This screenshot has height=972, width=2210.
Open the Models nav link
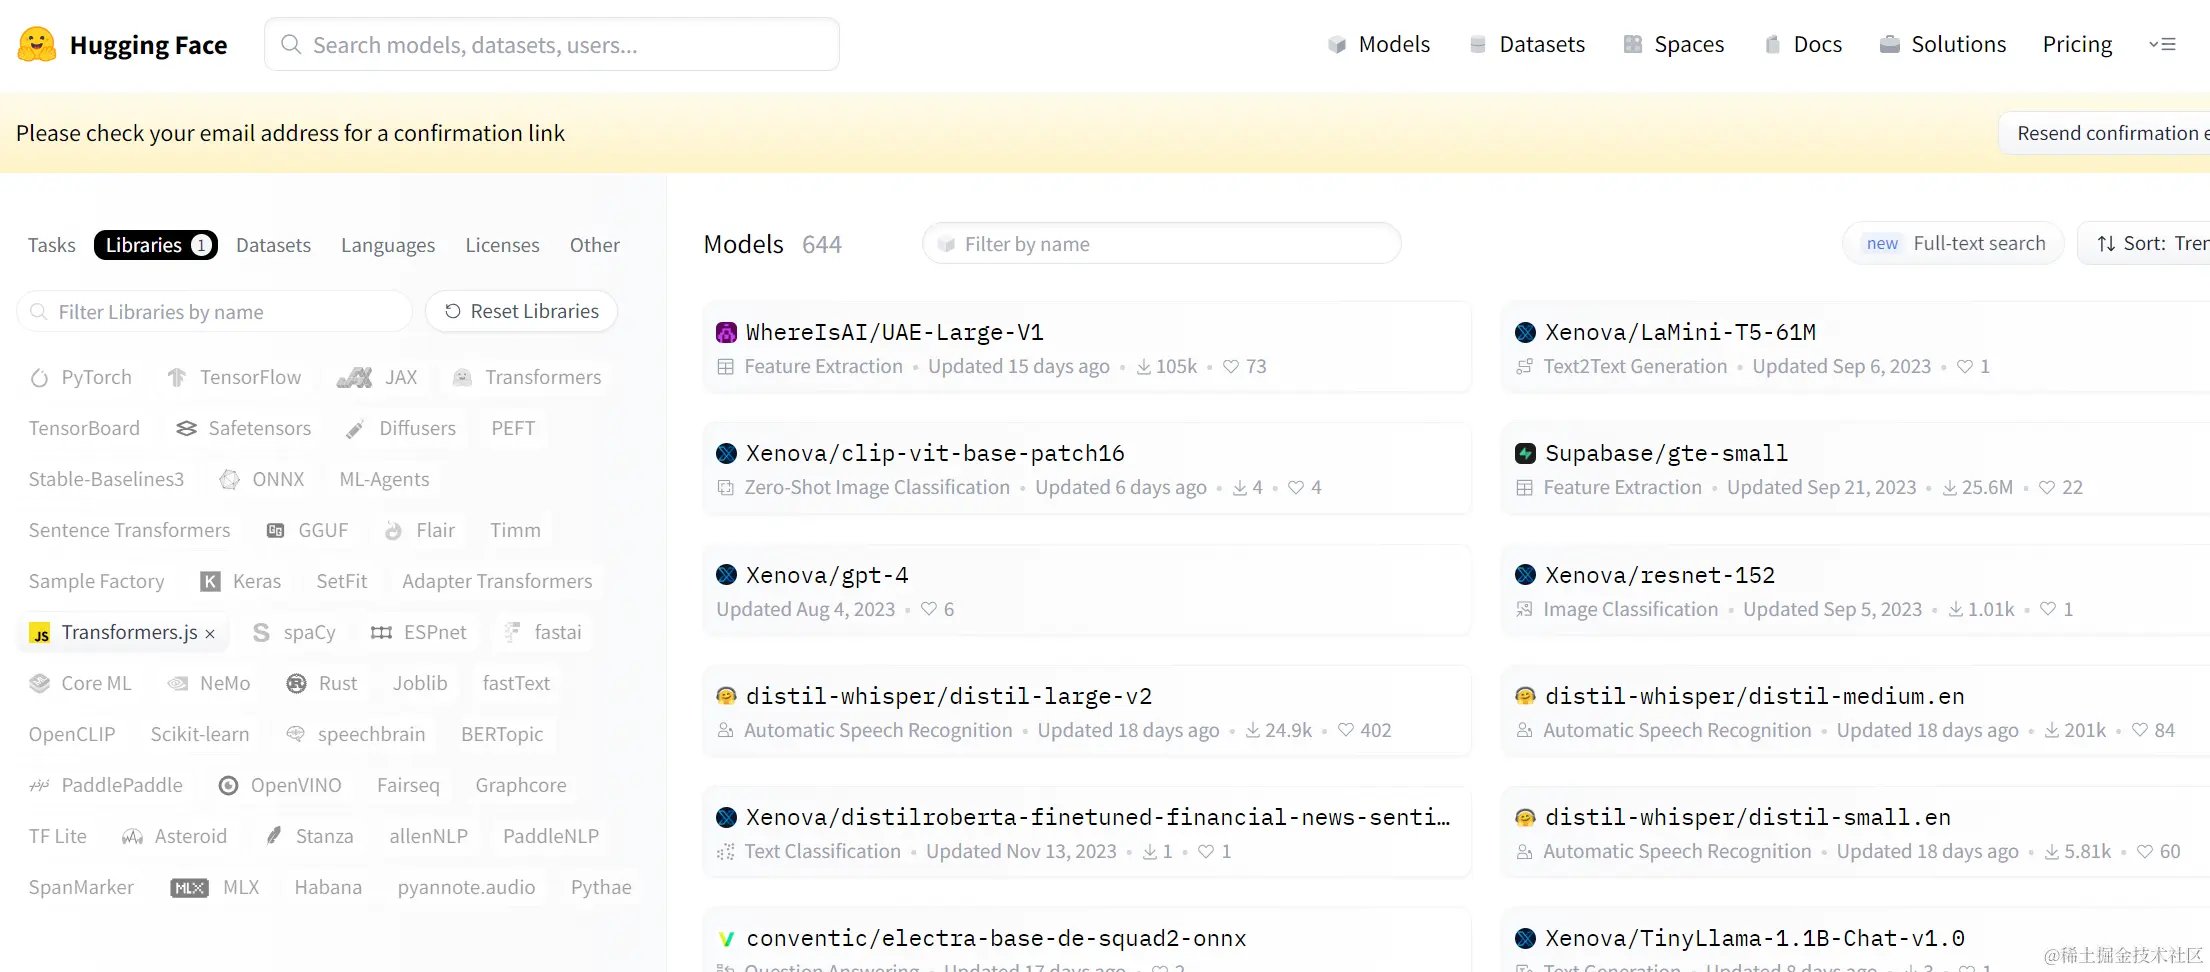1379,44
